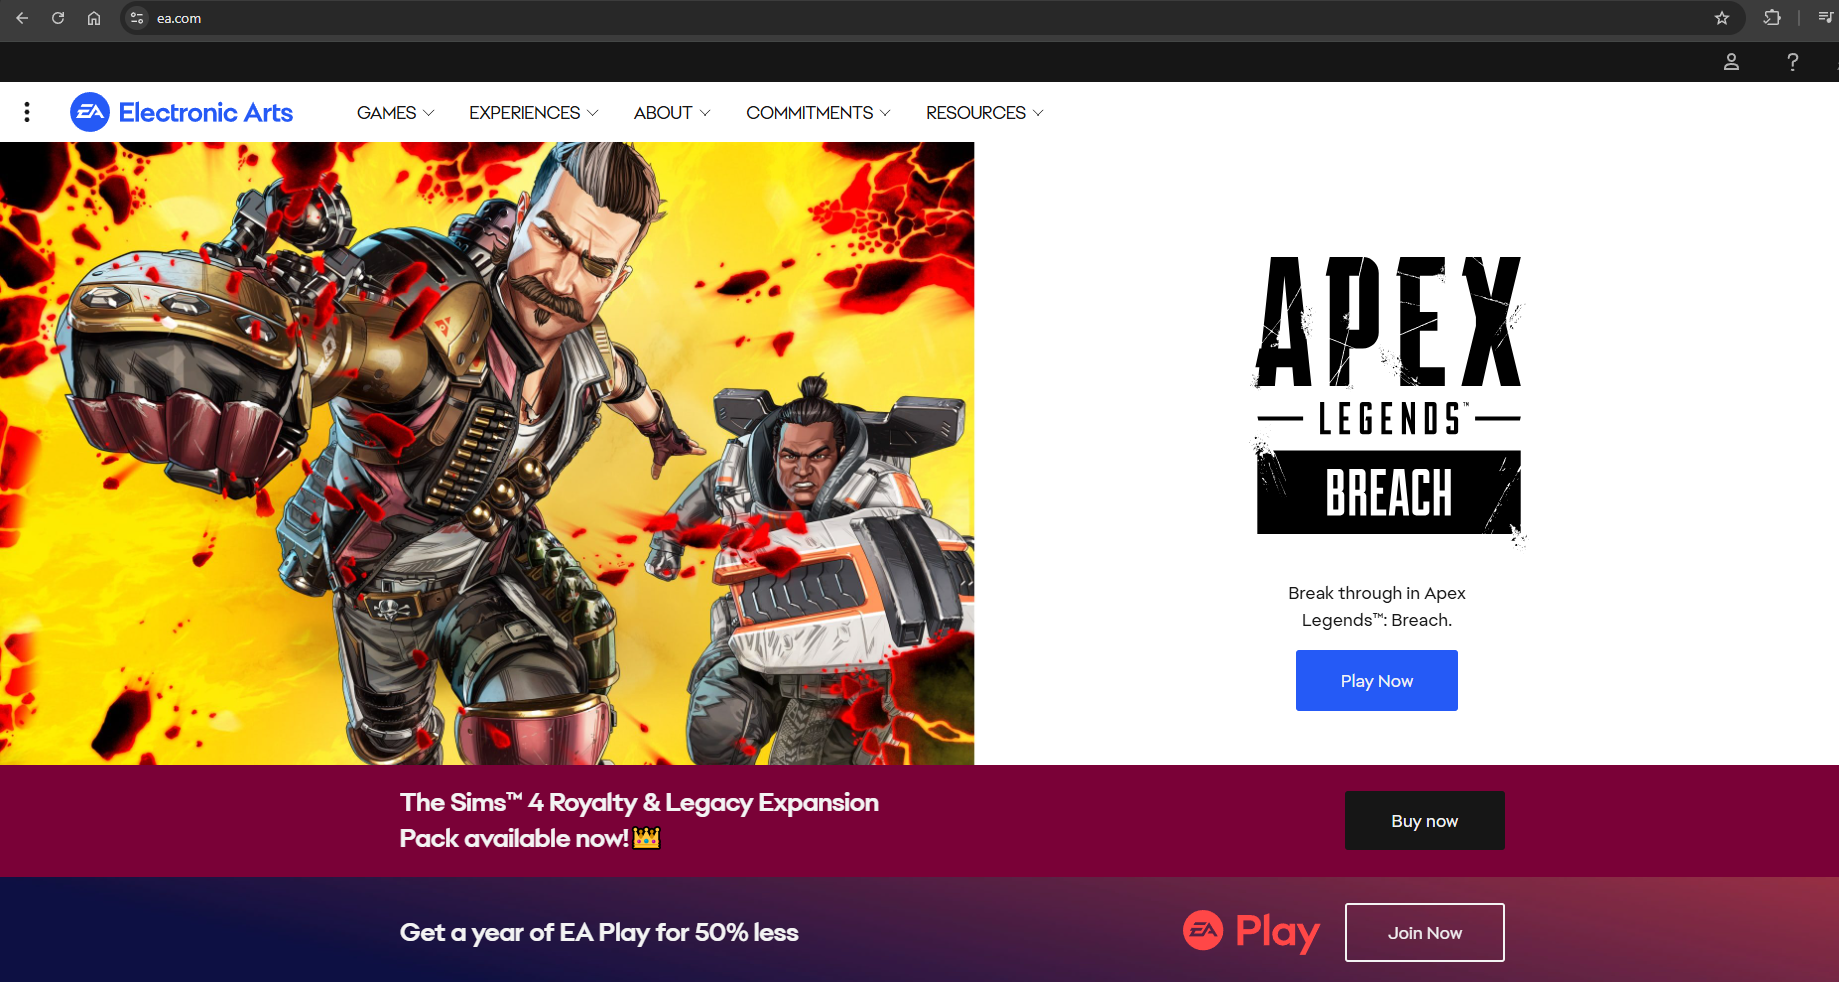Open the COMMITMENTS navigation menu
Image resolution: width=1839 pixels, height=982 pixels.
click(x=818, y=113)
